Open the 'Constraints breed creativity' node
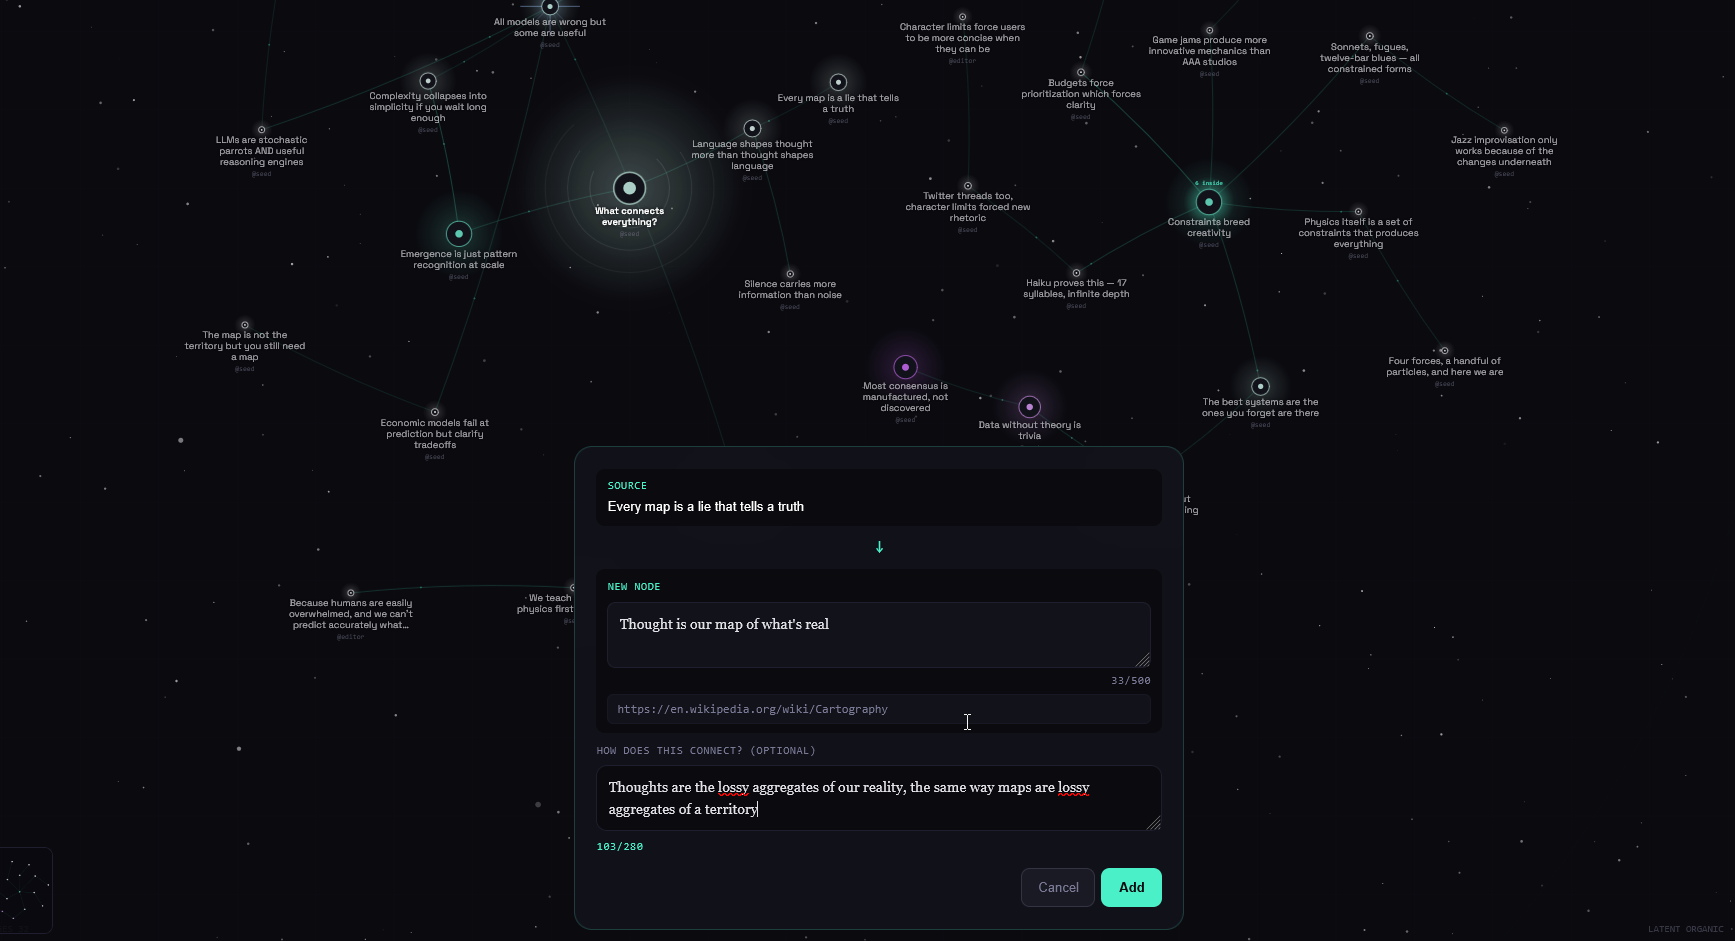 (1209, 202)
